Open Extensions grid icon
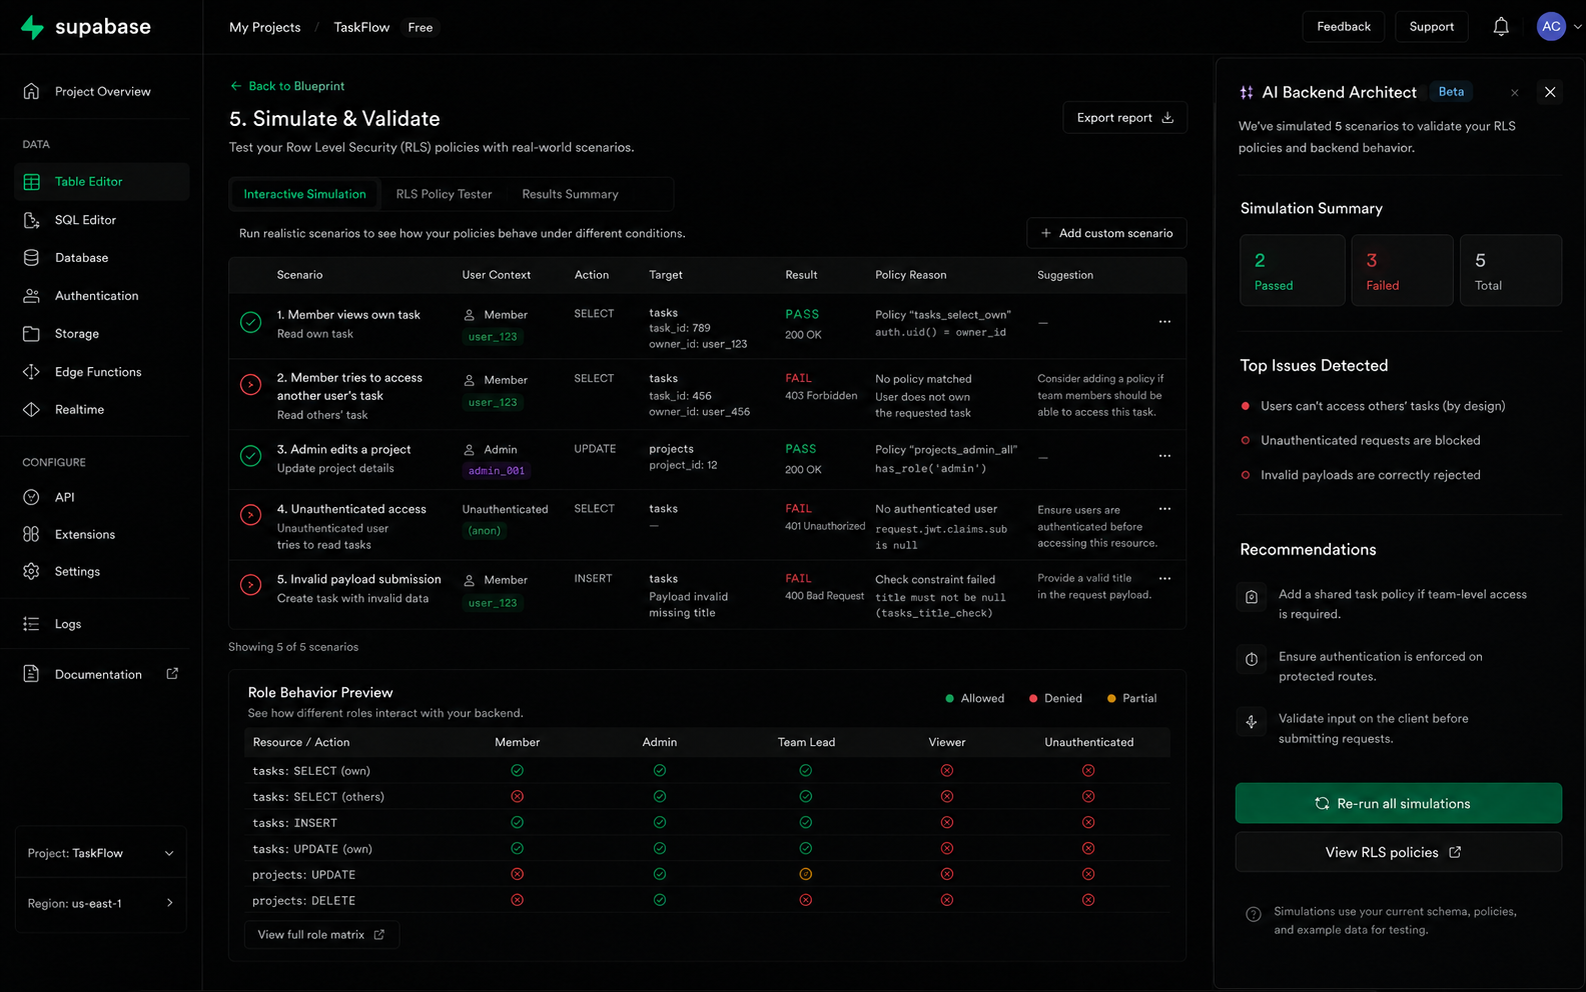 (x=32, y=534)
